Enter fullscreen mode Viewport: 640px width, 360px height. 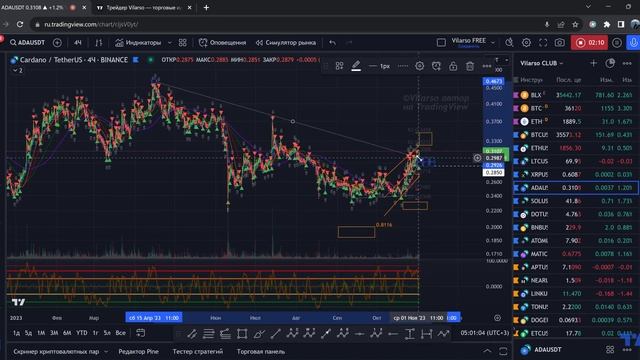click(x=543, y=42)
